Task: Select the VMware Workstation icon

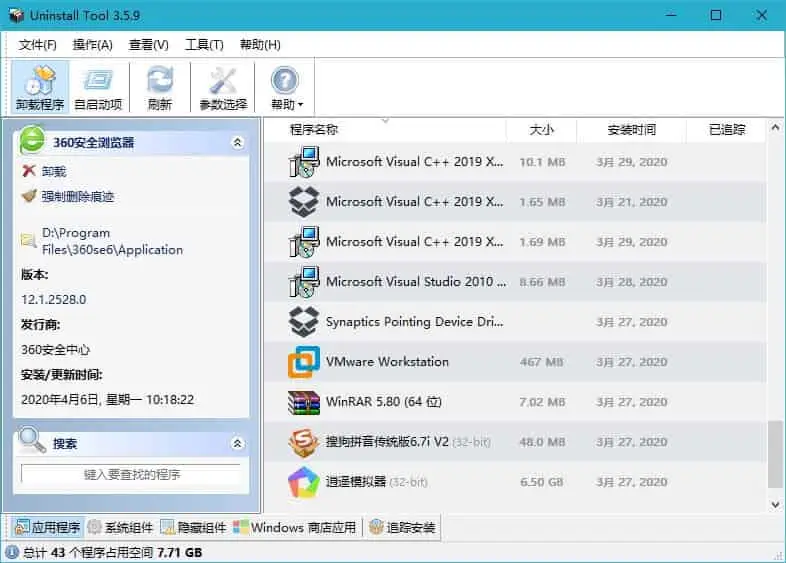Action: [x=304, y=361]
